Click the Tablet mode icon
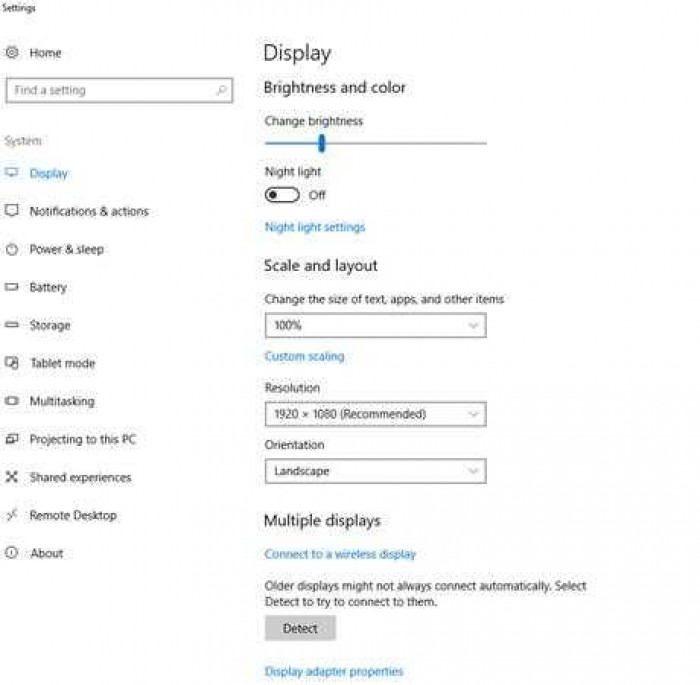This screenshot has height=685, width=700. (x=12, y=363)
